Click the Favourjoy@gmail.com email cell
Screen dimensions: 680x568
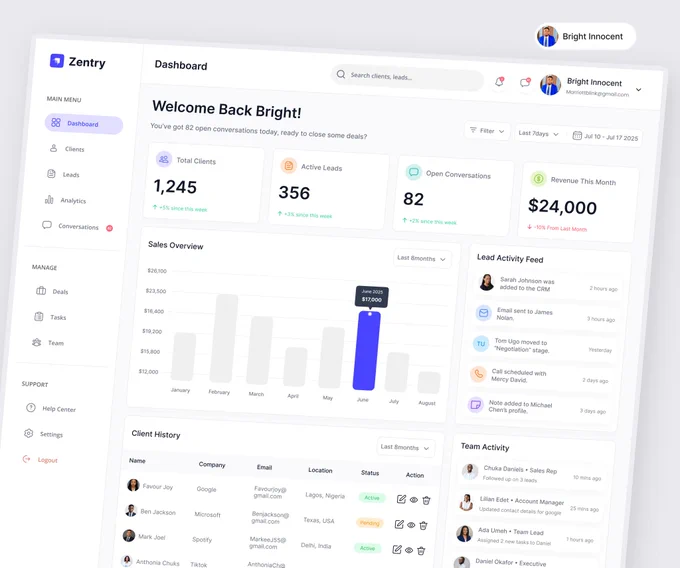click(270, 492)
